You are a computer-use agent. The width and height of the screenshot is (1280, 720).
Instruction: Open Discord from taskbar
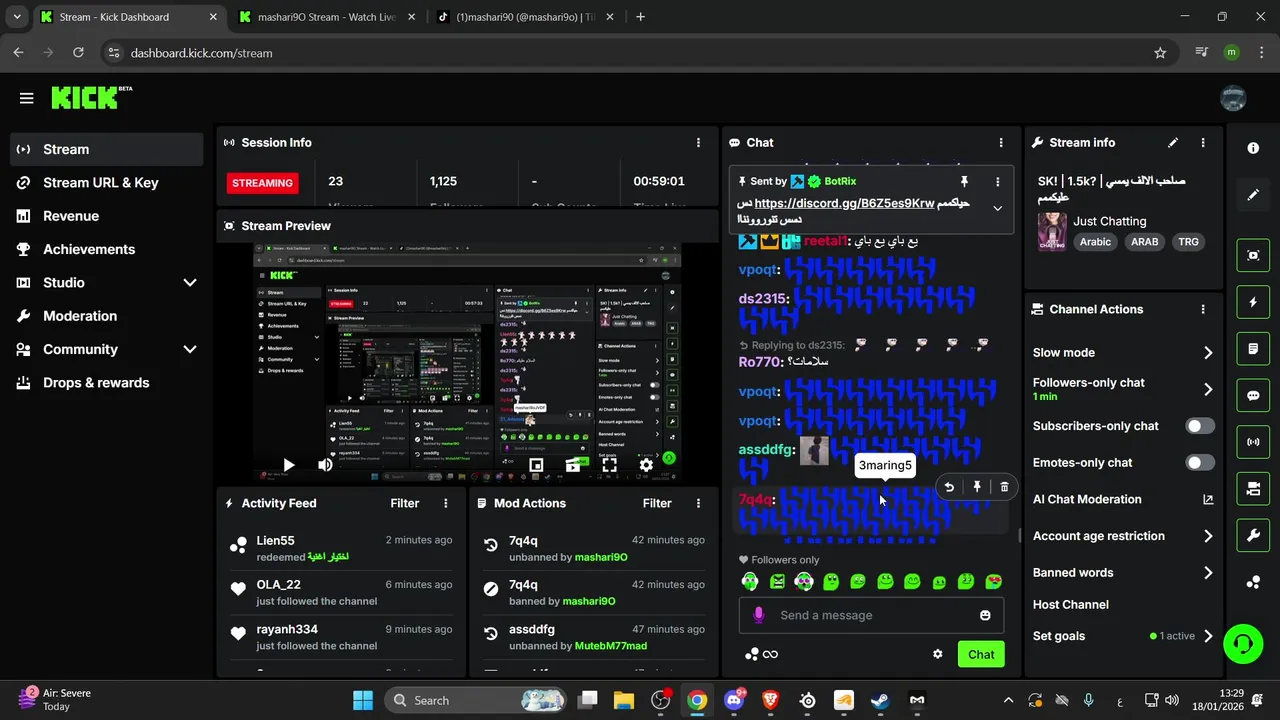(734, 700)
